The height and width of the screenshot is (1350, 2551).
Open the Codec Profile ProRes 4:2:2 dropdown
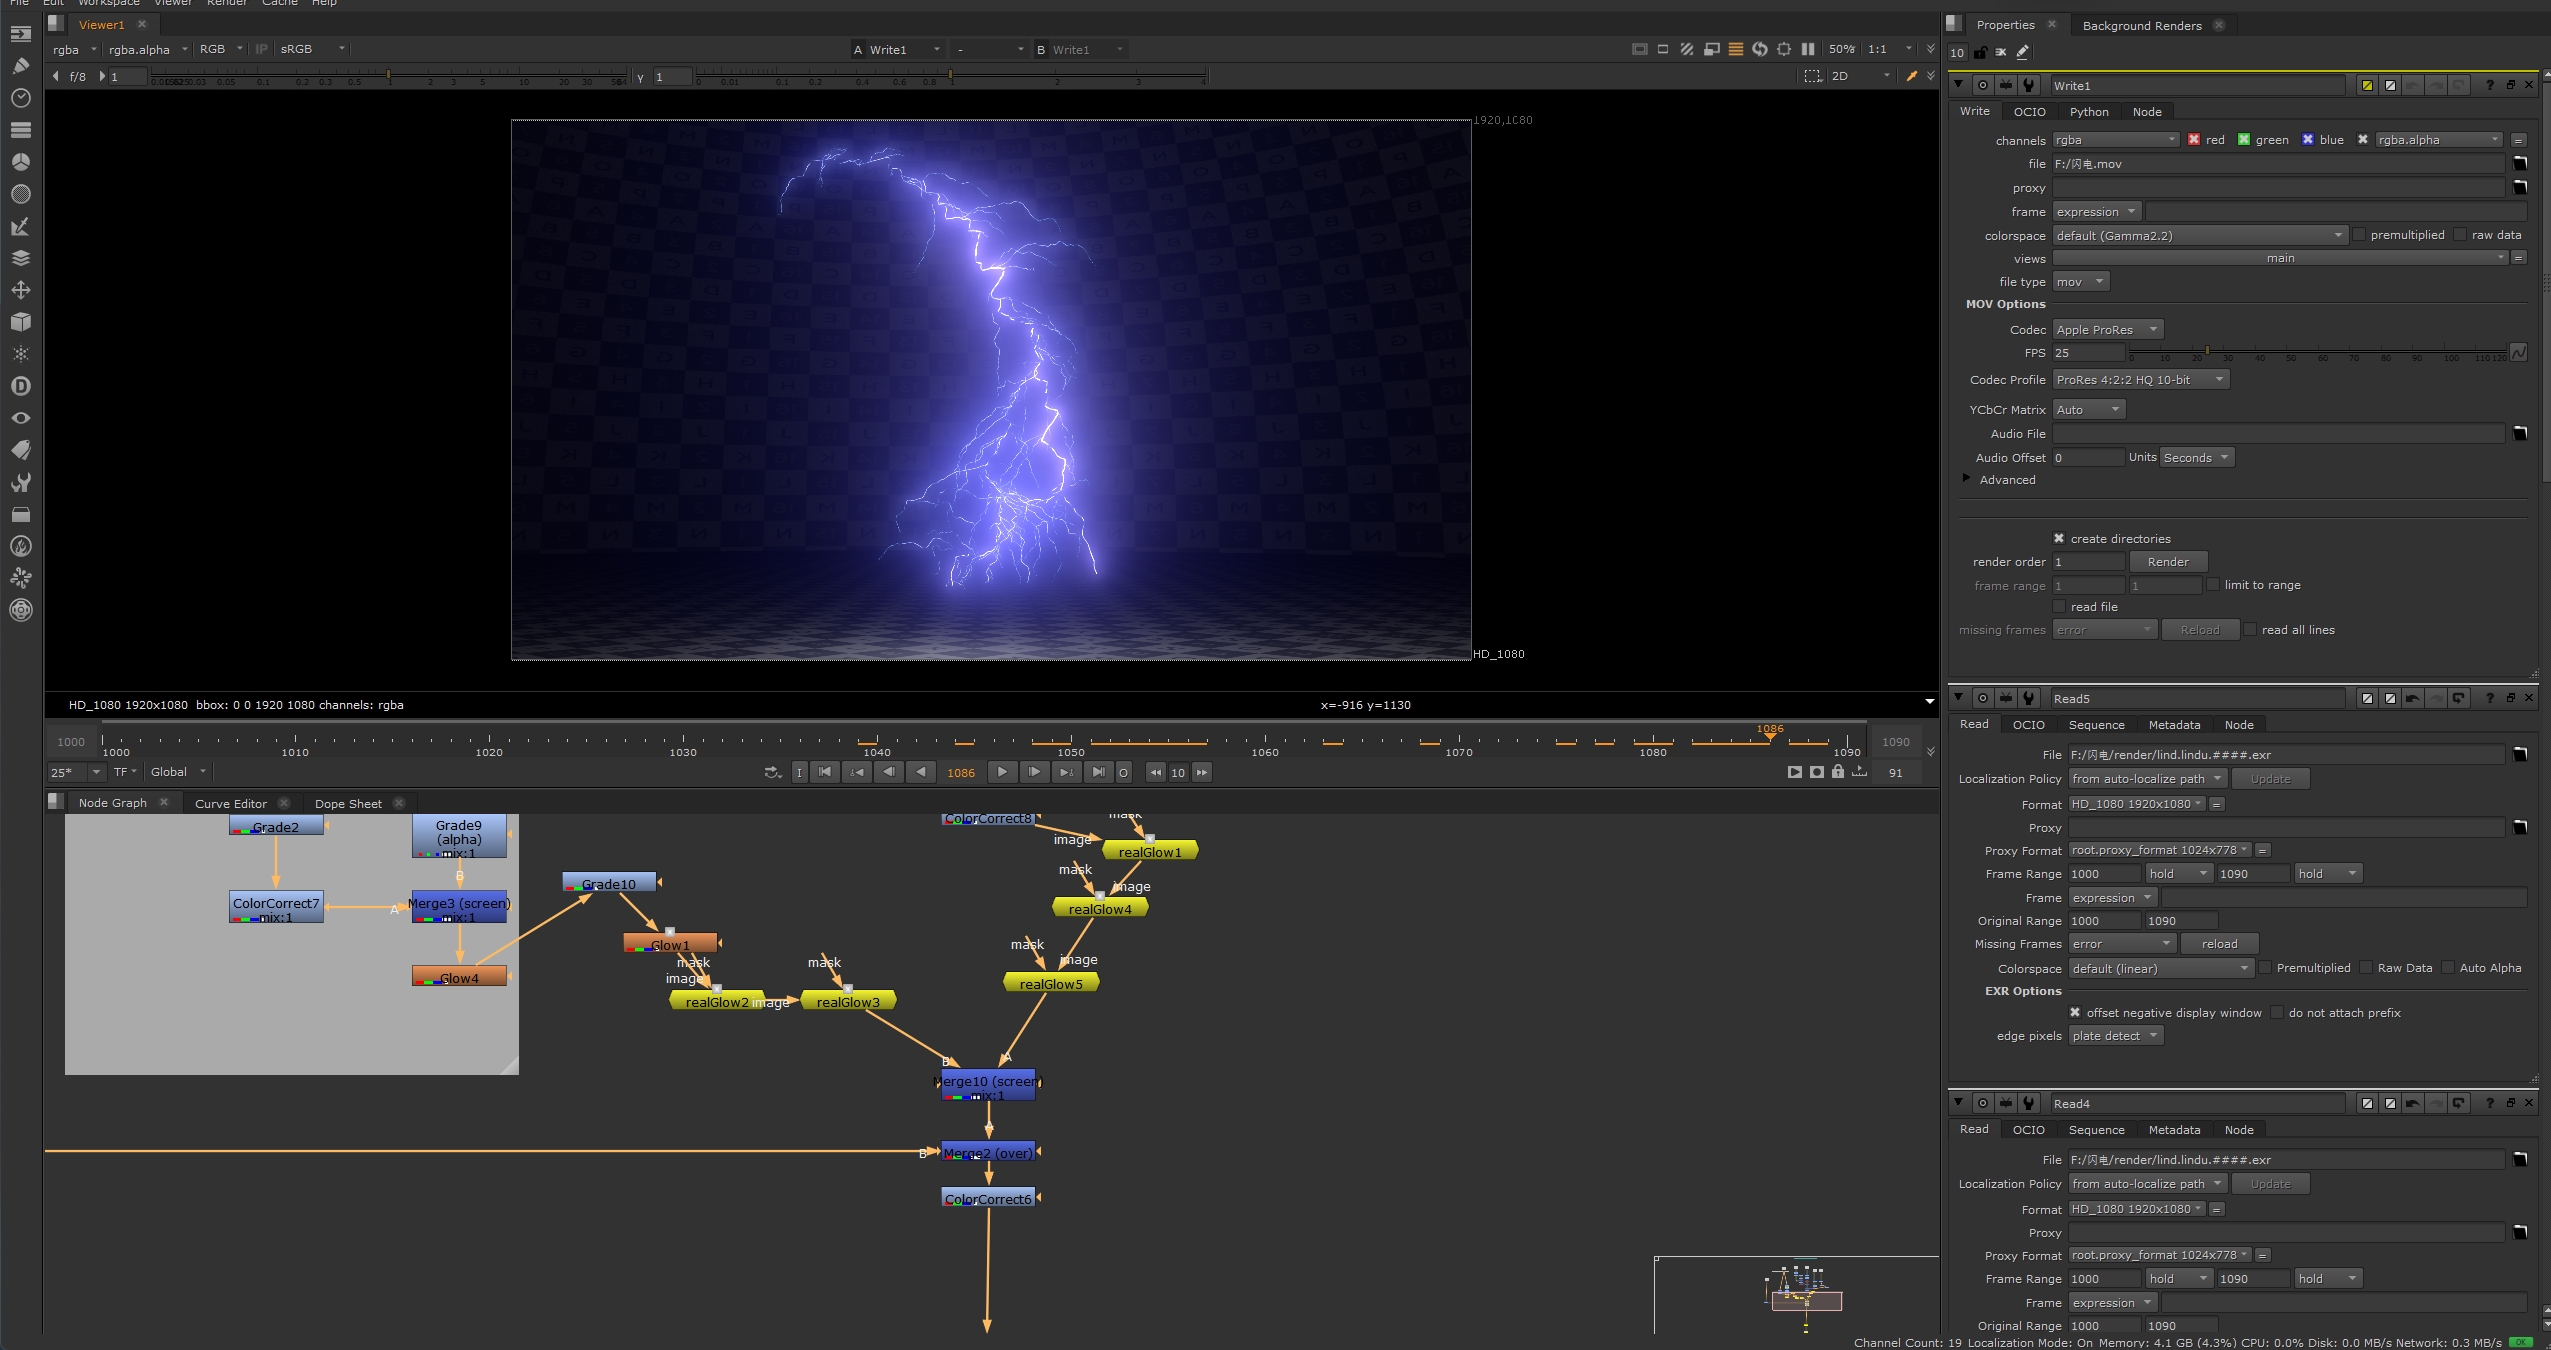2140,380
